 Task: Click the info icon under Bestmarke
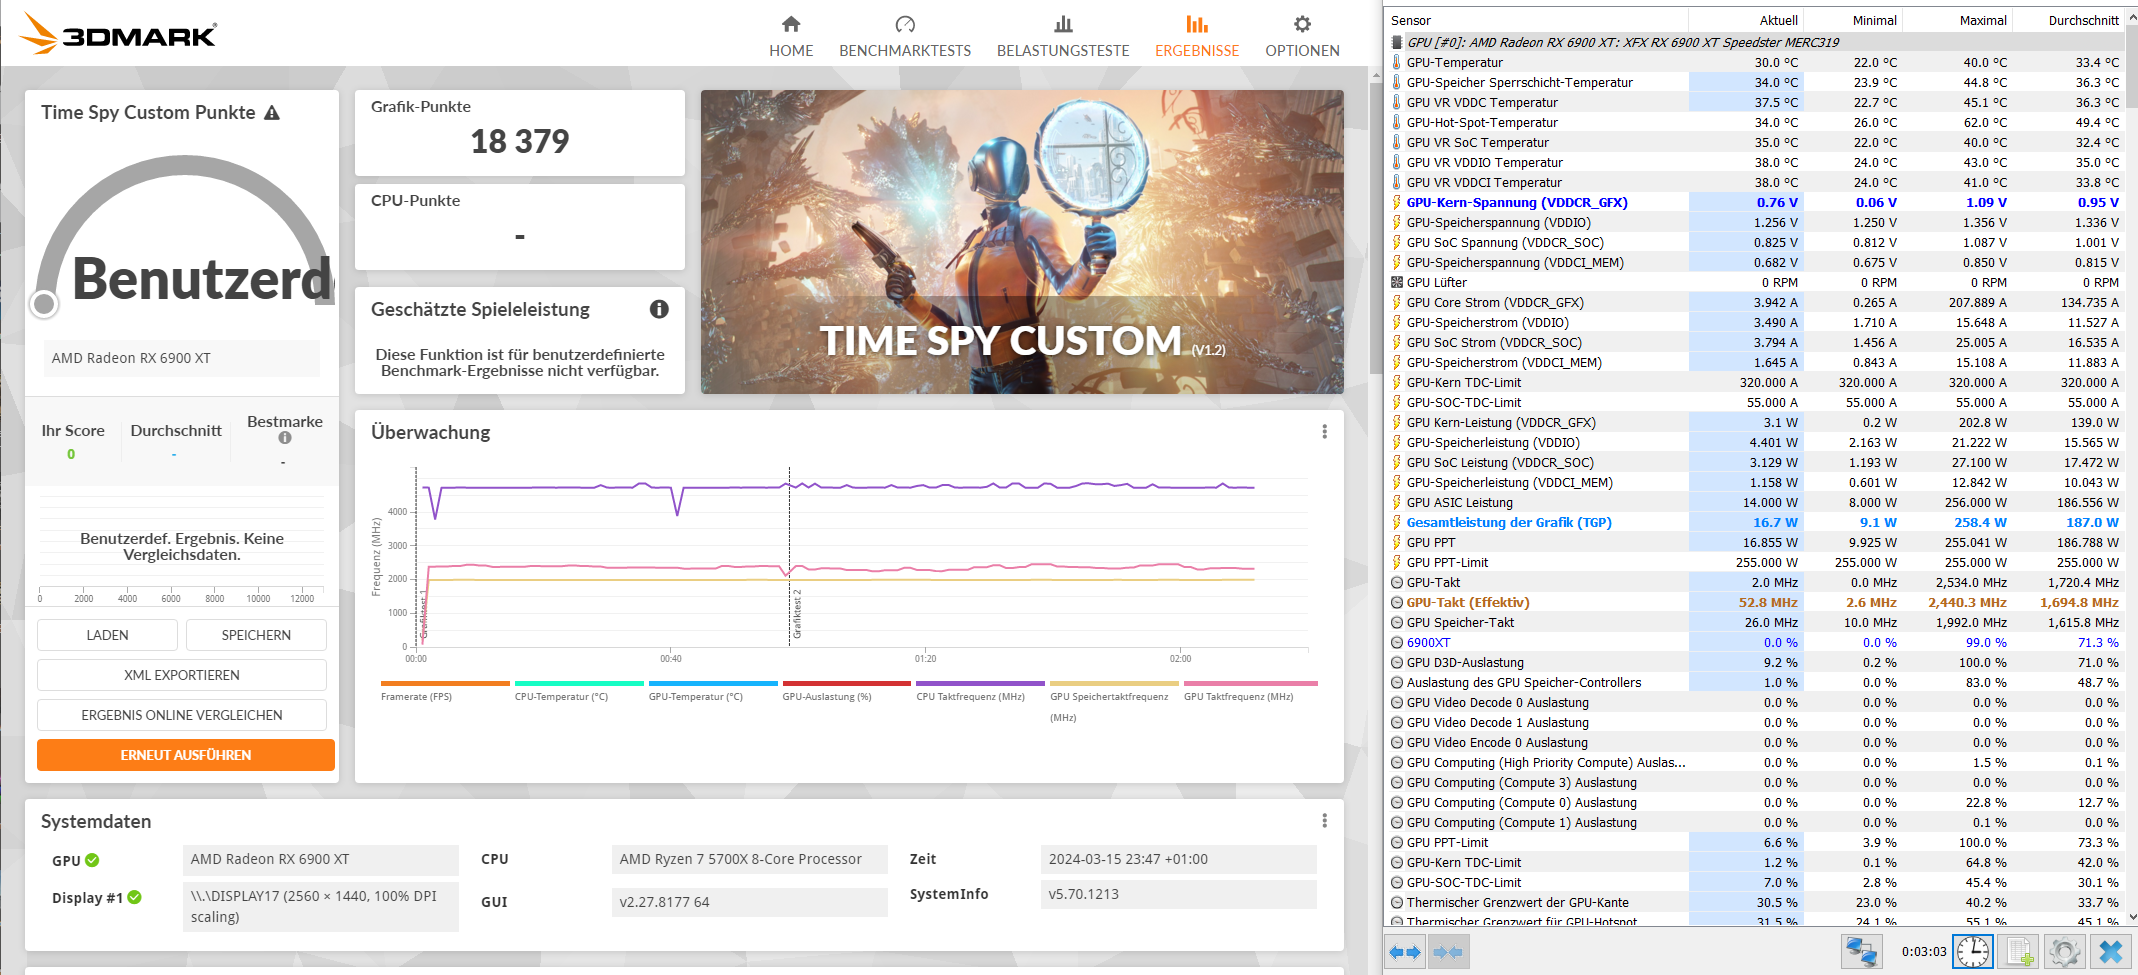(x=285, y=438)
